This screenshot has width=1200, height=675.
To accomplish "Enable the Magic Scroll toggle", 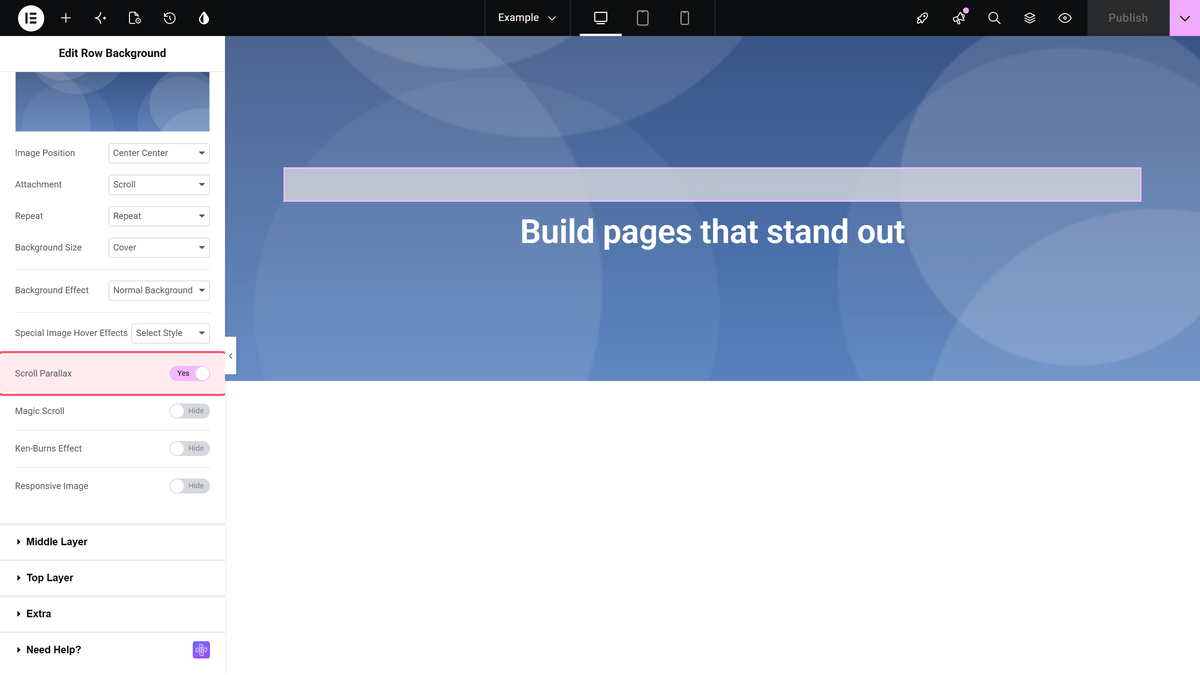I will click(x=189, y=411).
